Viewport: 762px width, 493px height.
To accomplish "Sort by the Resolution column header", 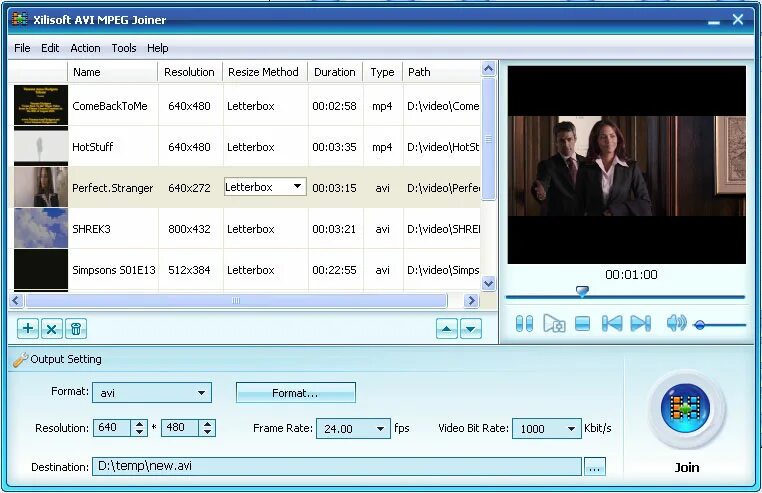I will click(190, 72).
